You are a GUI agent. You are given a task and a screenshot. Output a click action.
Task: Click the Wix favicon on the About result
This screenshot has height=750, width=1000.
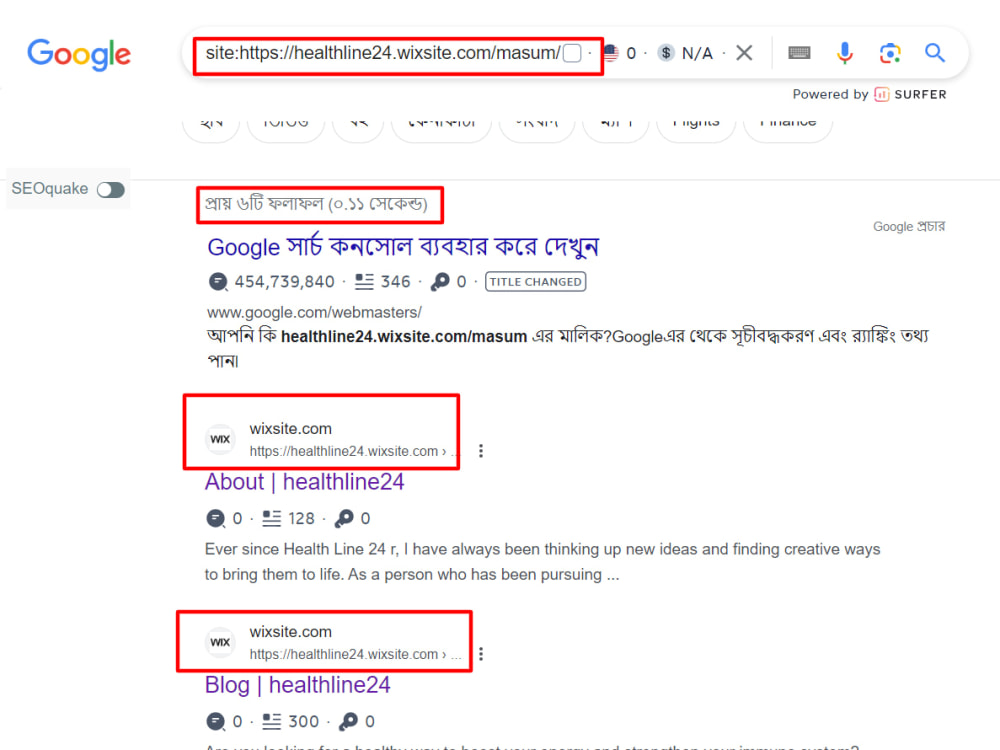click(x=220, y=439)
